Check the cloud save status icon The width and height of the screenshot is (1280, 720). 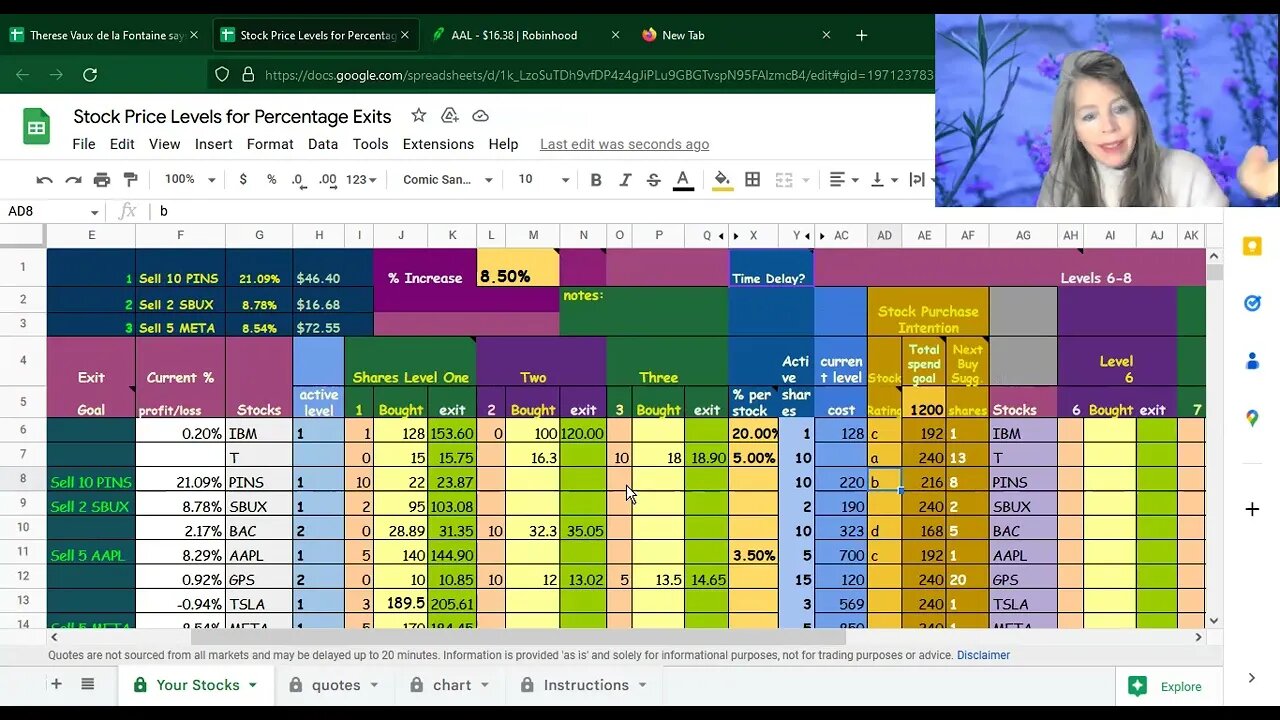[x=480, y=116]
